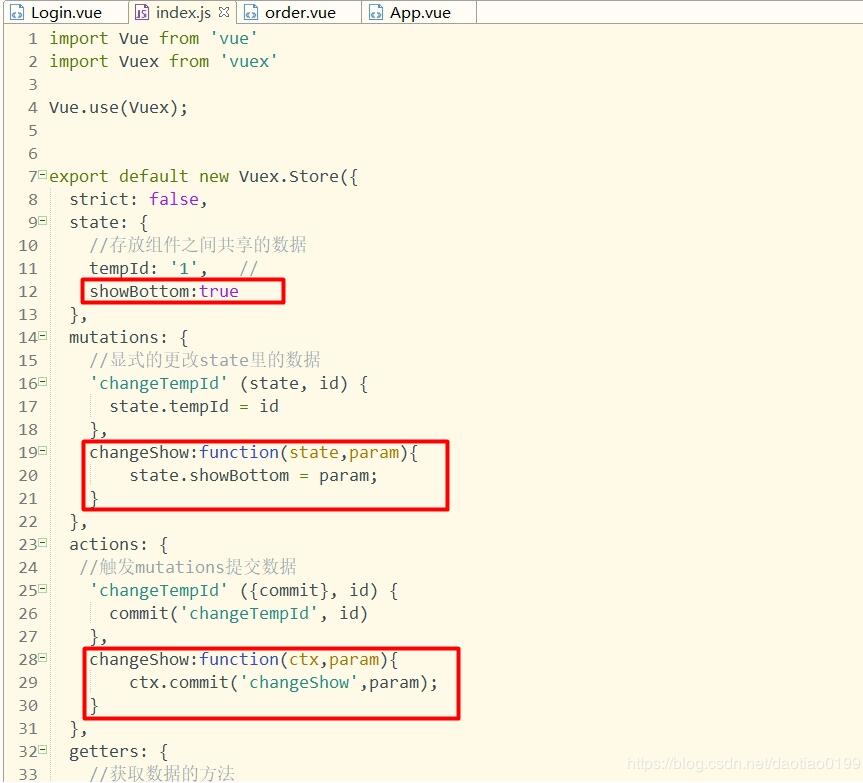Click line number 31 in the gutter
Screen dimensions: 863x783
coord(28,729)
